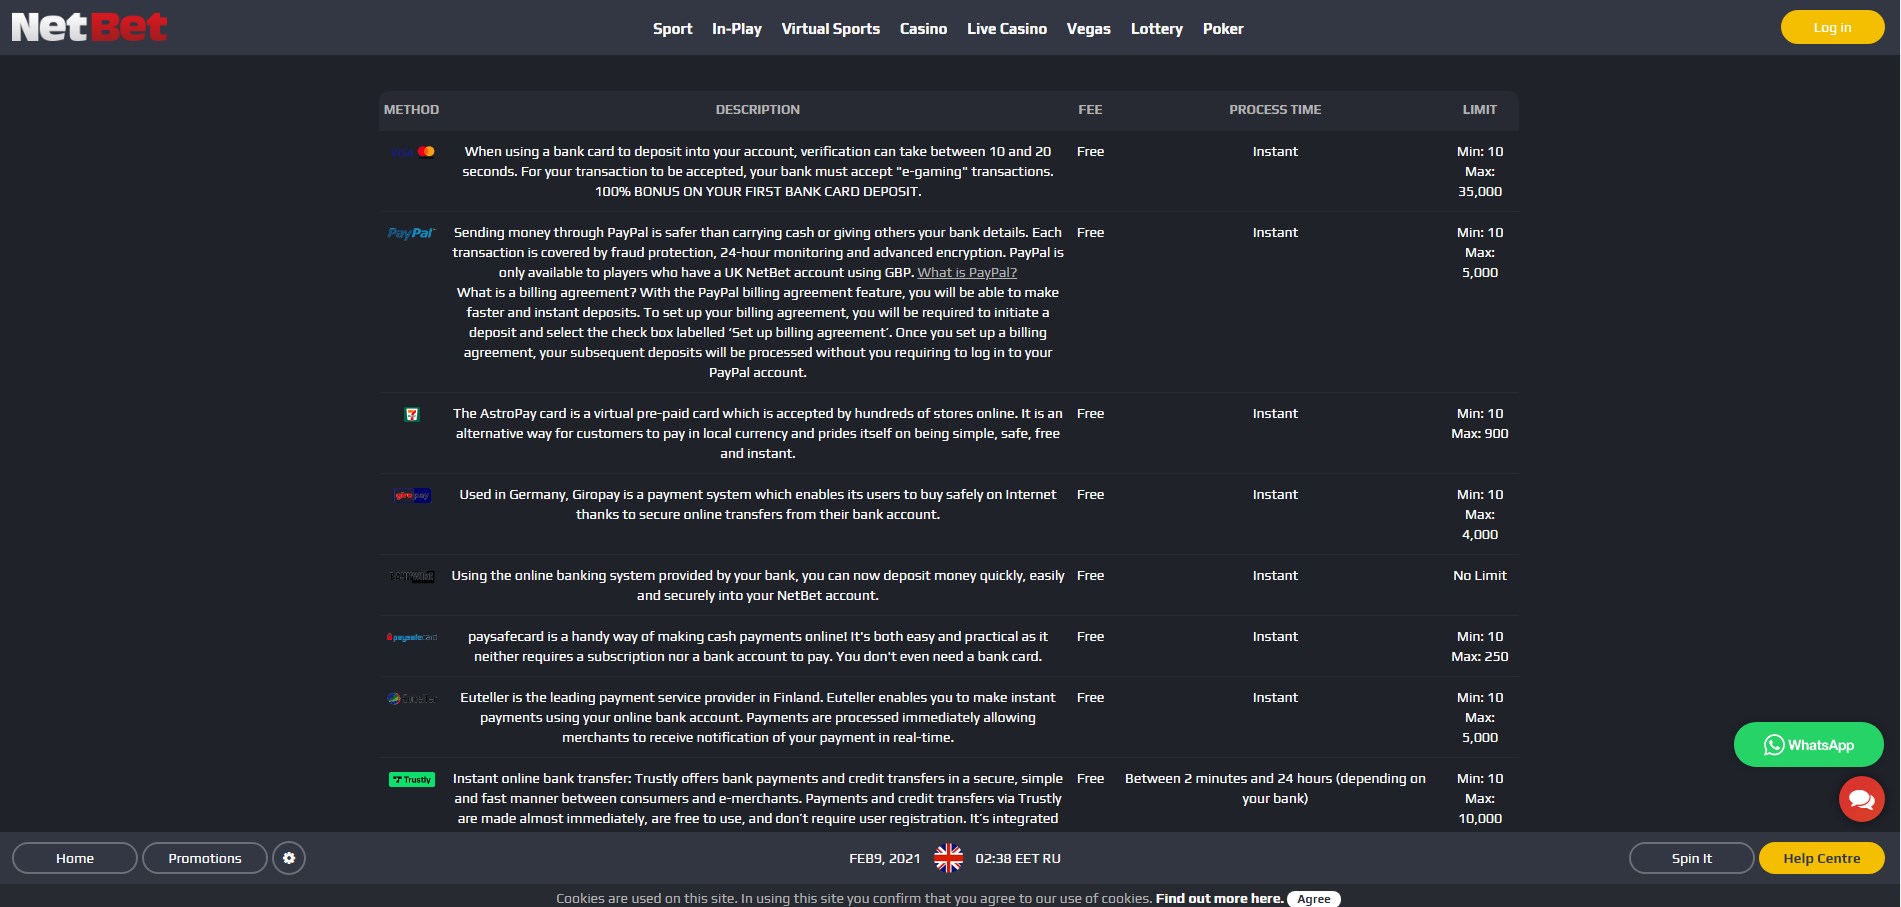Screen dimensions: 1901x907
Task: Click the METHOD column header
Action: click(x=411, y=110)
